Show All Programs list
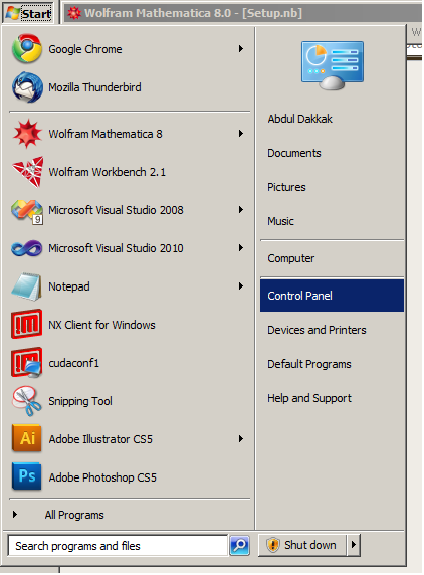 [x=74, y=515]
